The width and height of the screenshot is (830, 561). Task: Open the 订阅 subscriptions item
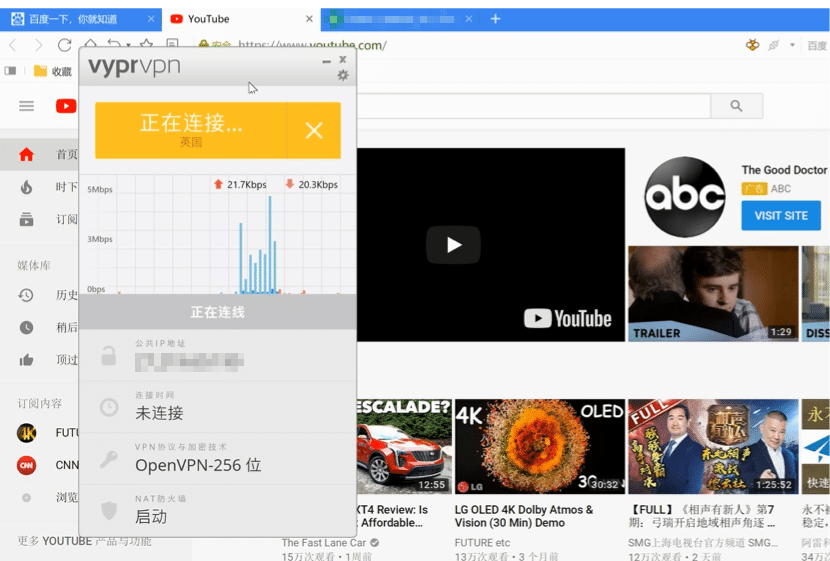point(40,219)
